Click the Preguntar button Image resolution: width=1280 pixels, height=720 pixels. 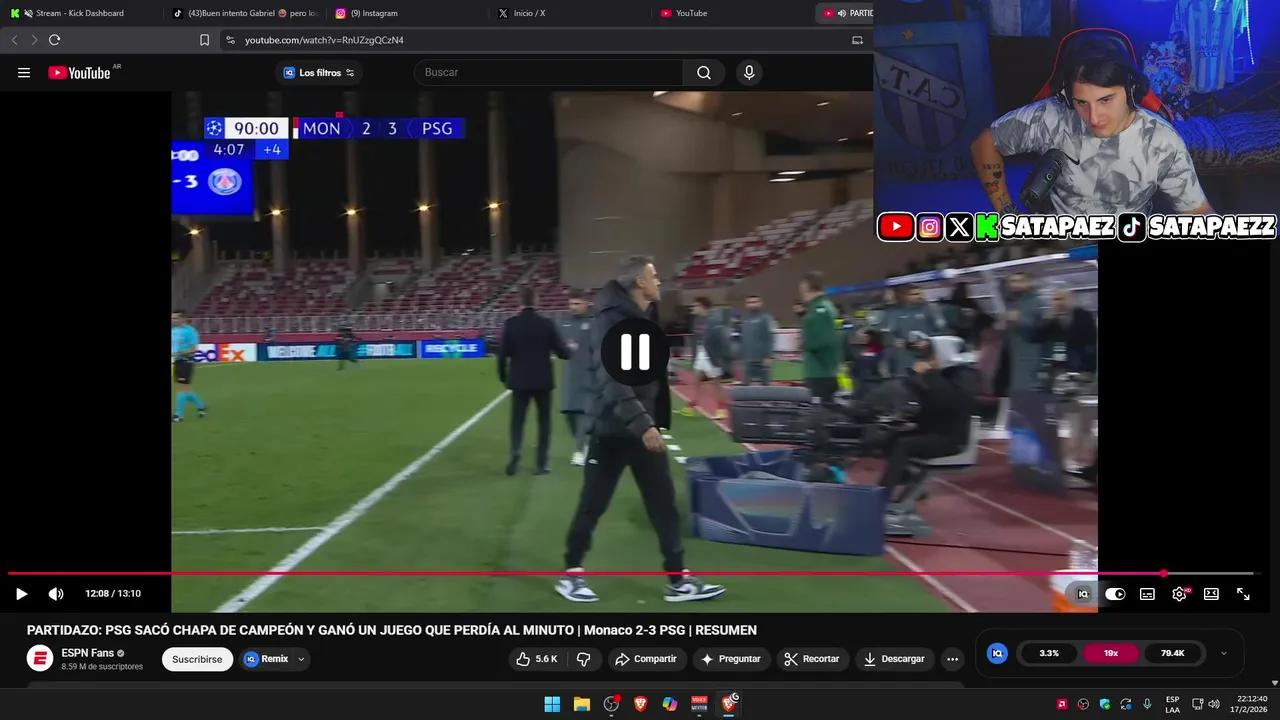[x=731, y=659]
